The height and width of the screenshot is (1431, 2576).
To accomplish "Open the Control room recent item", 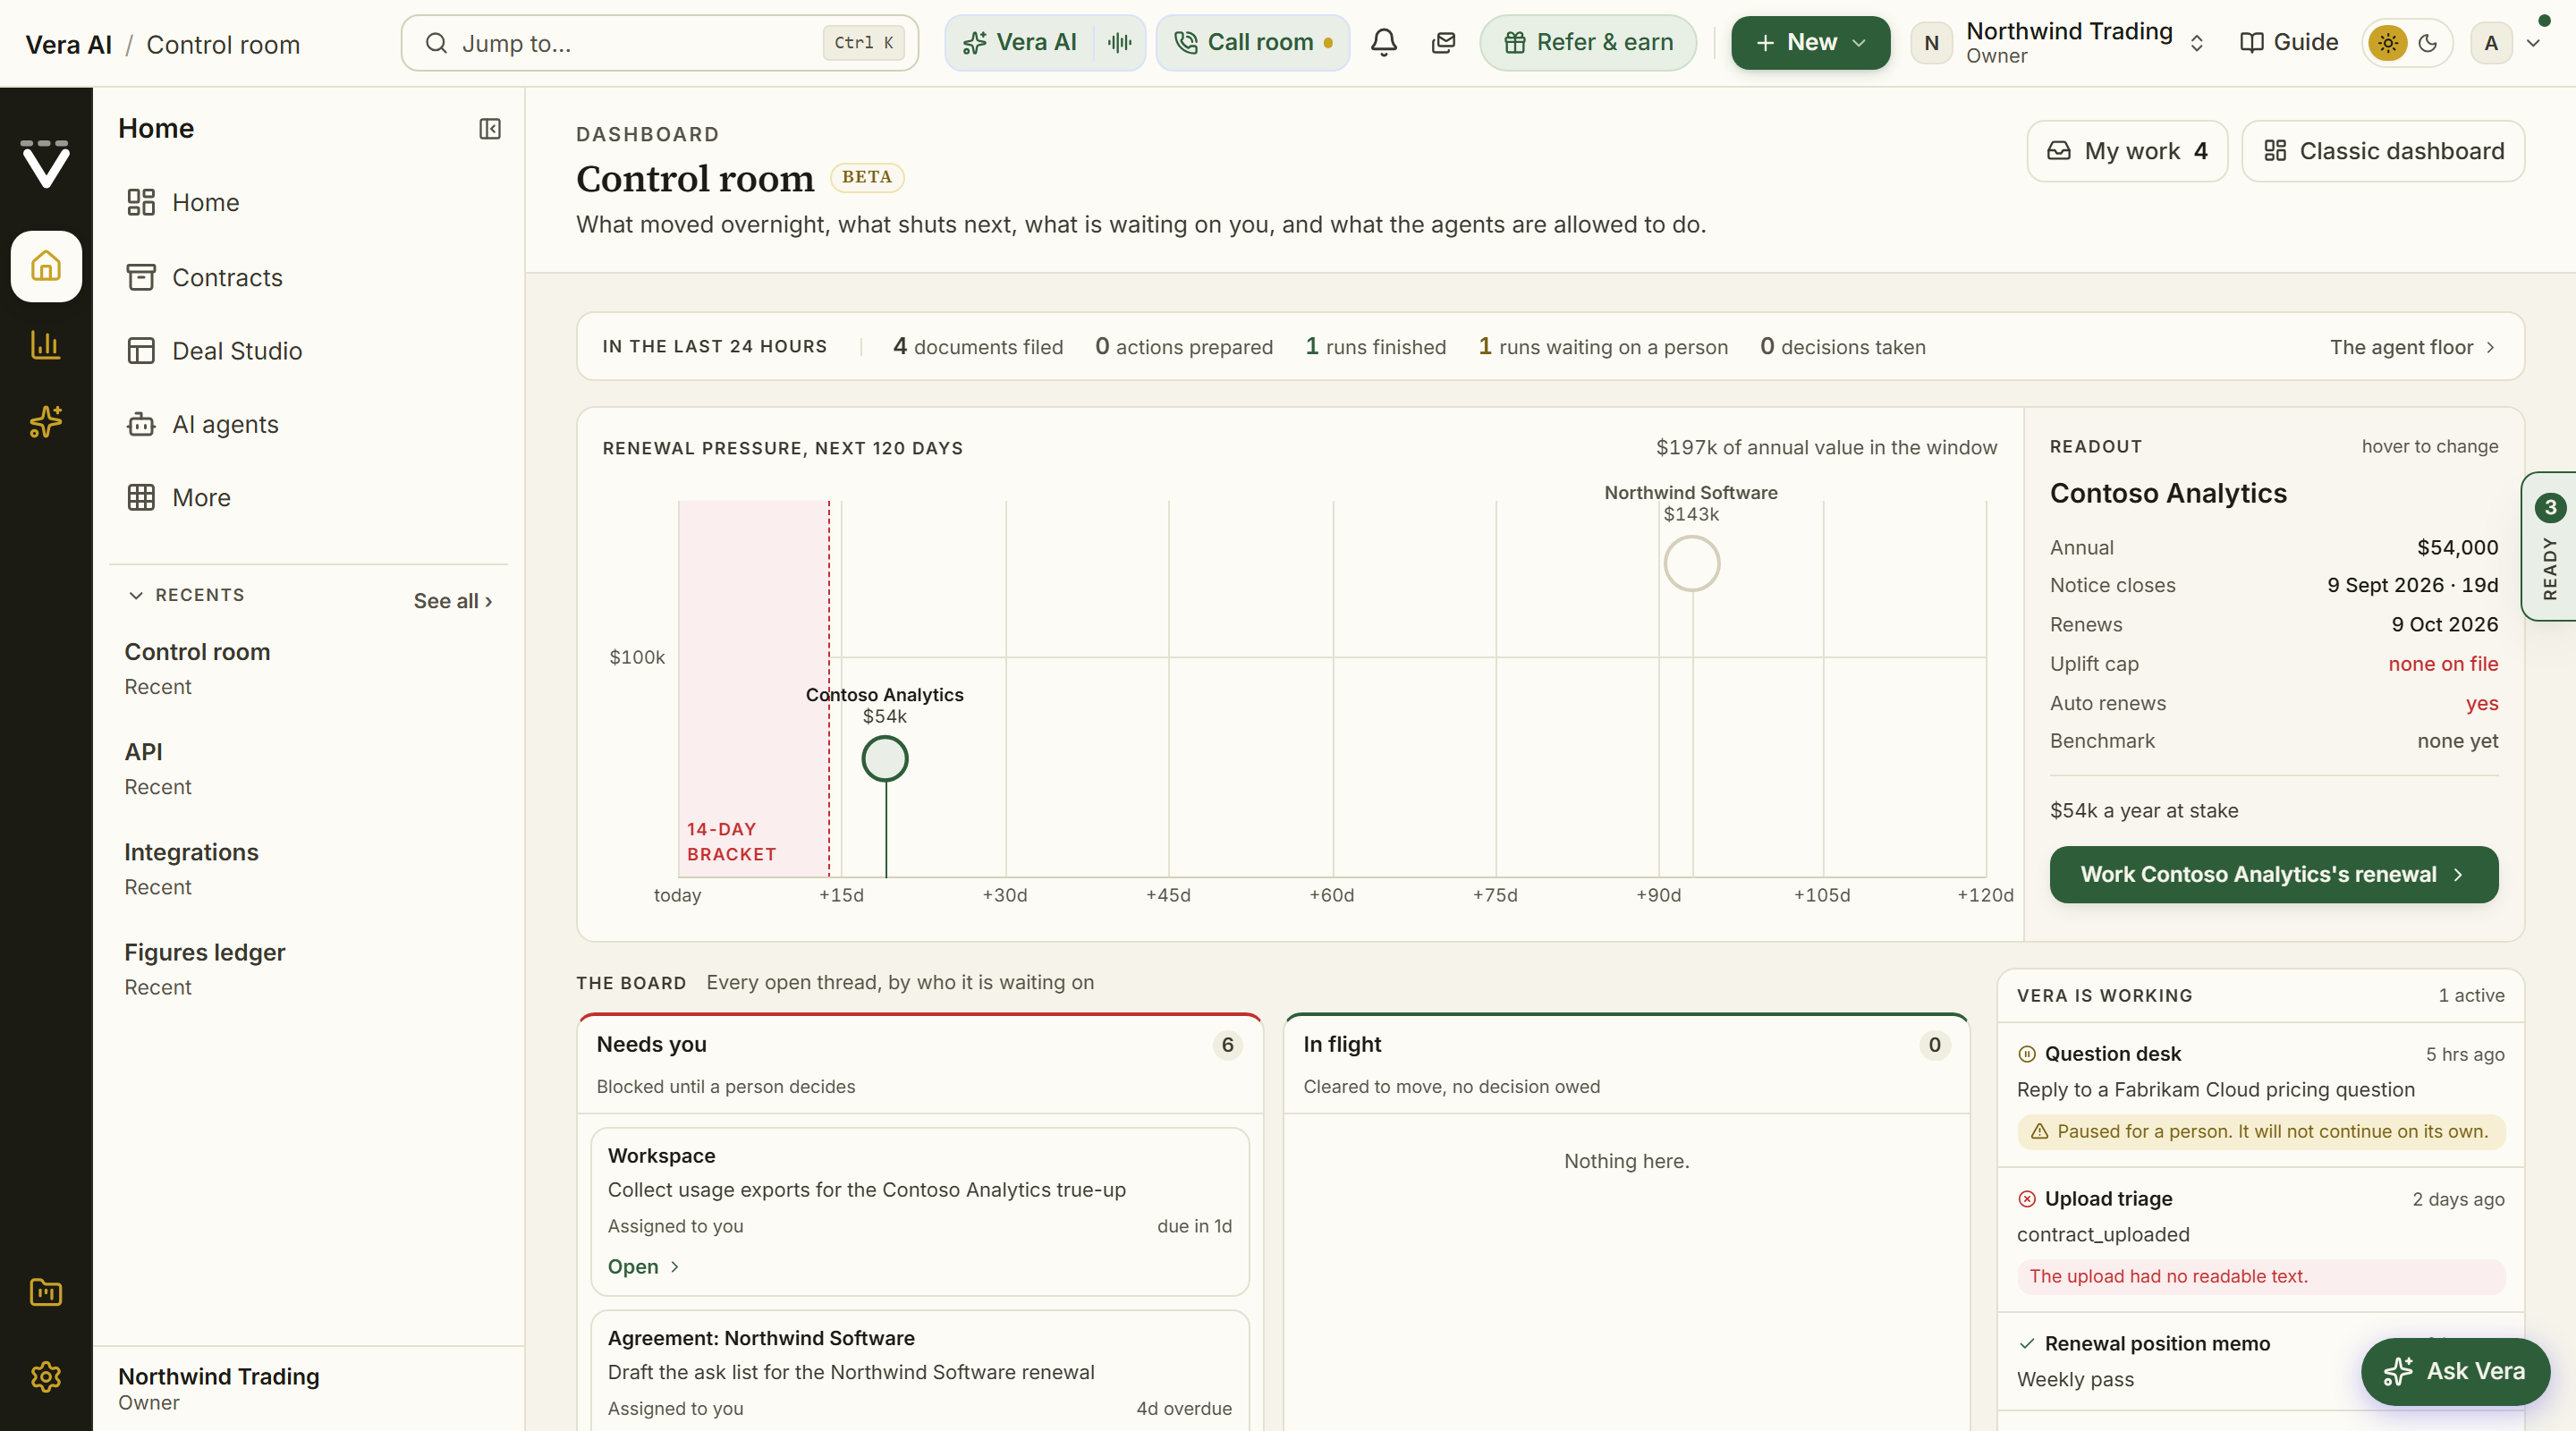I will [x=308, y=669].
